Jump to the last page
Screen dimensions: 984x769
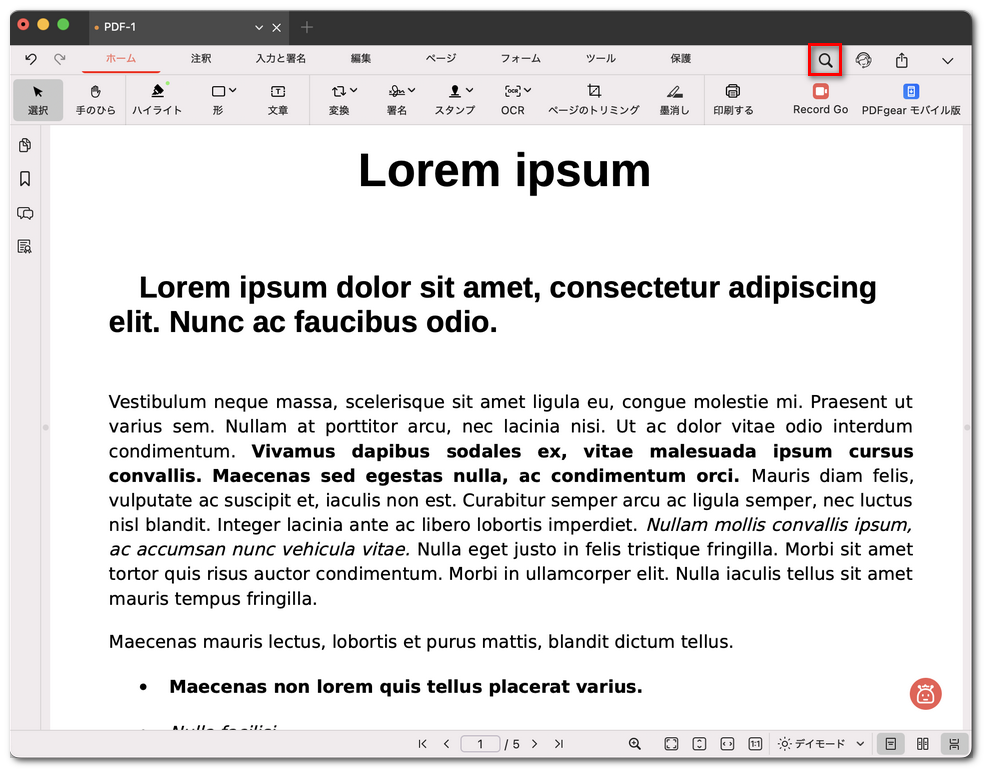[x=559, y=744]
